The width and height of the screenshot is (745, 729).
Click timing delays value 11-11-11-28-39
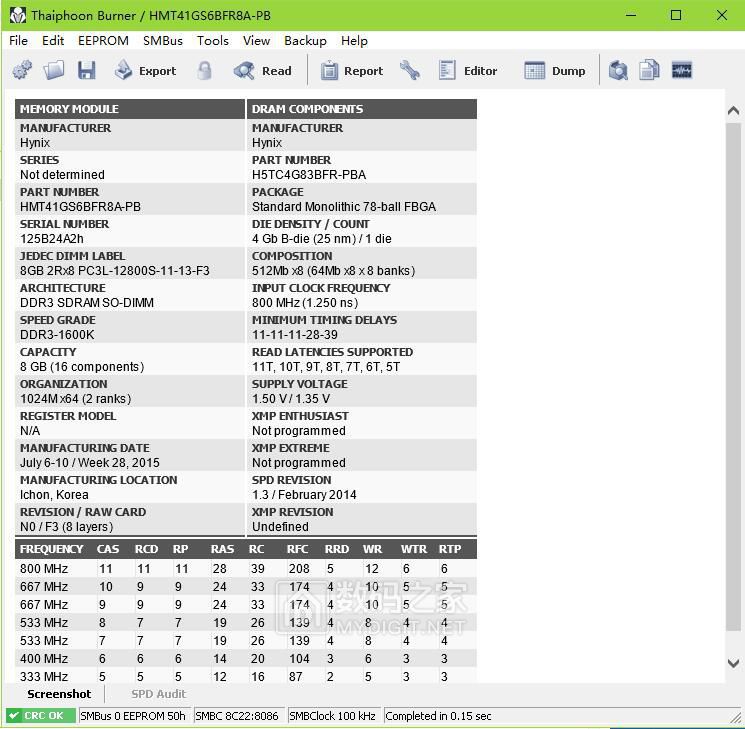(x=295, y=335)
